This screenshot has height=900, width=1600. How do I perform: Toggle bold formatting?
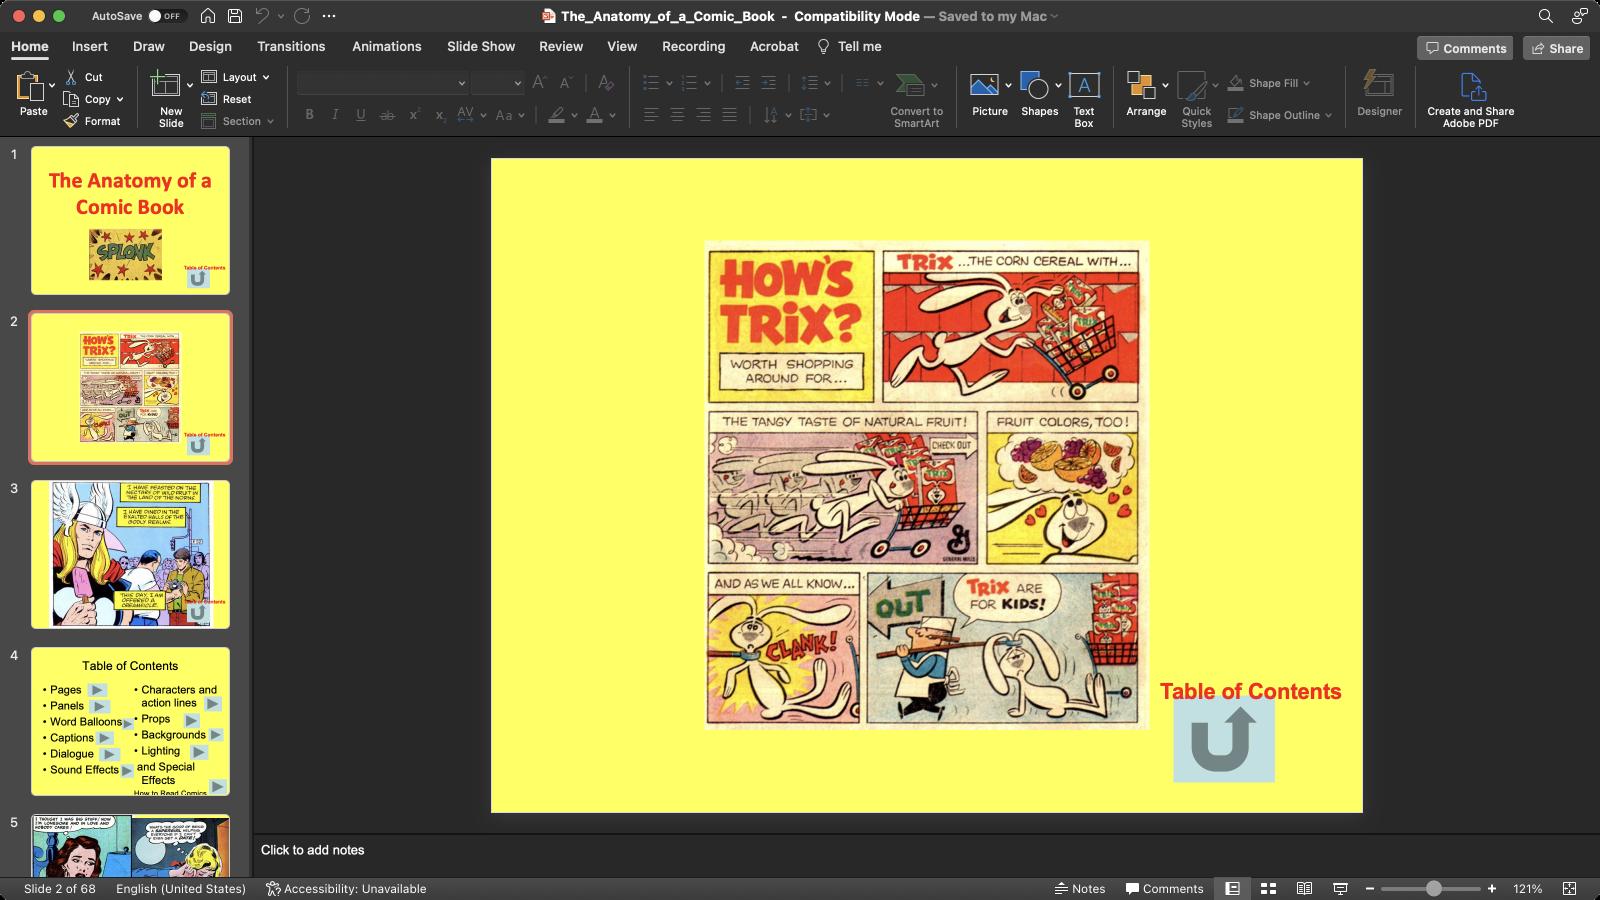(x=309, y=115)
